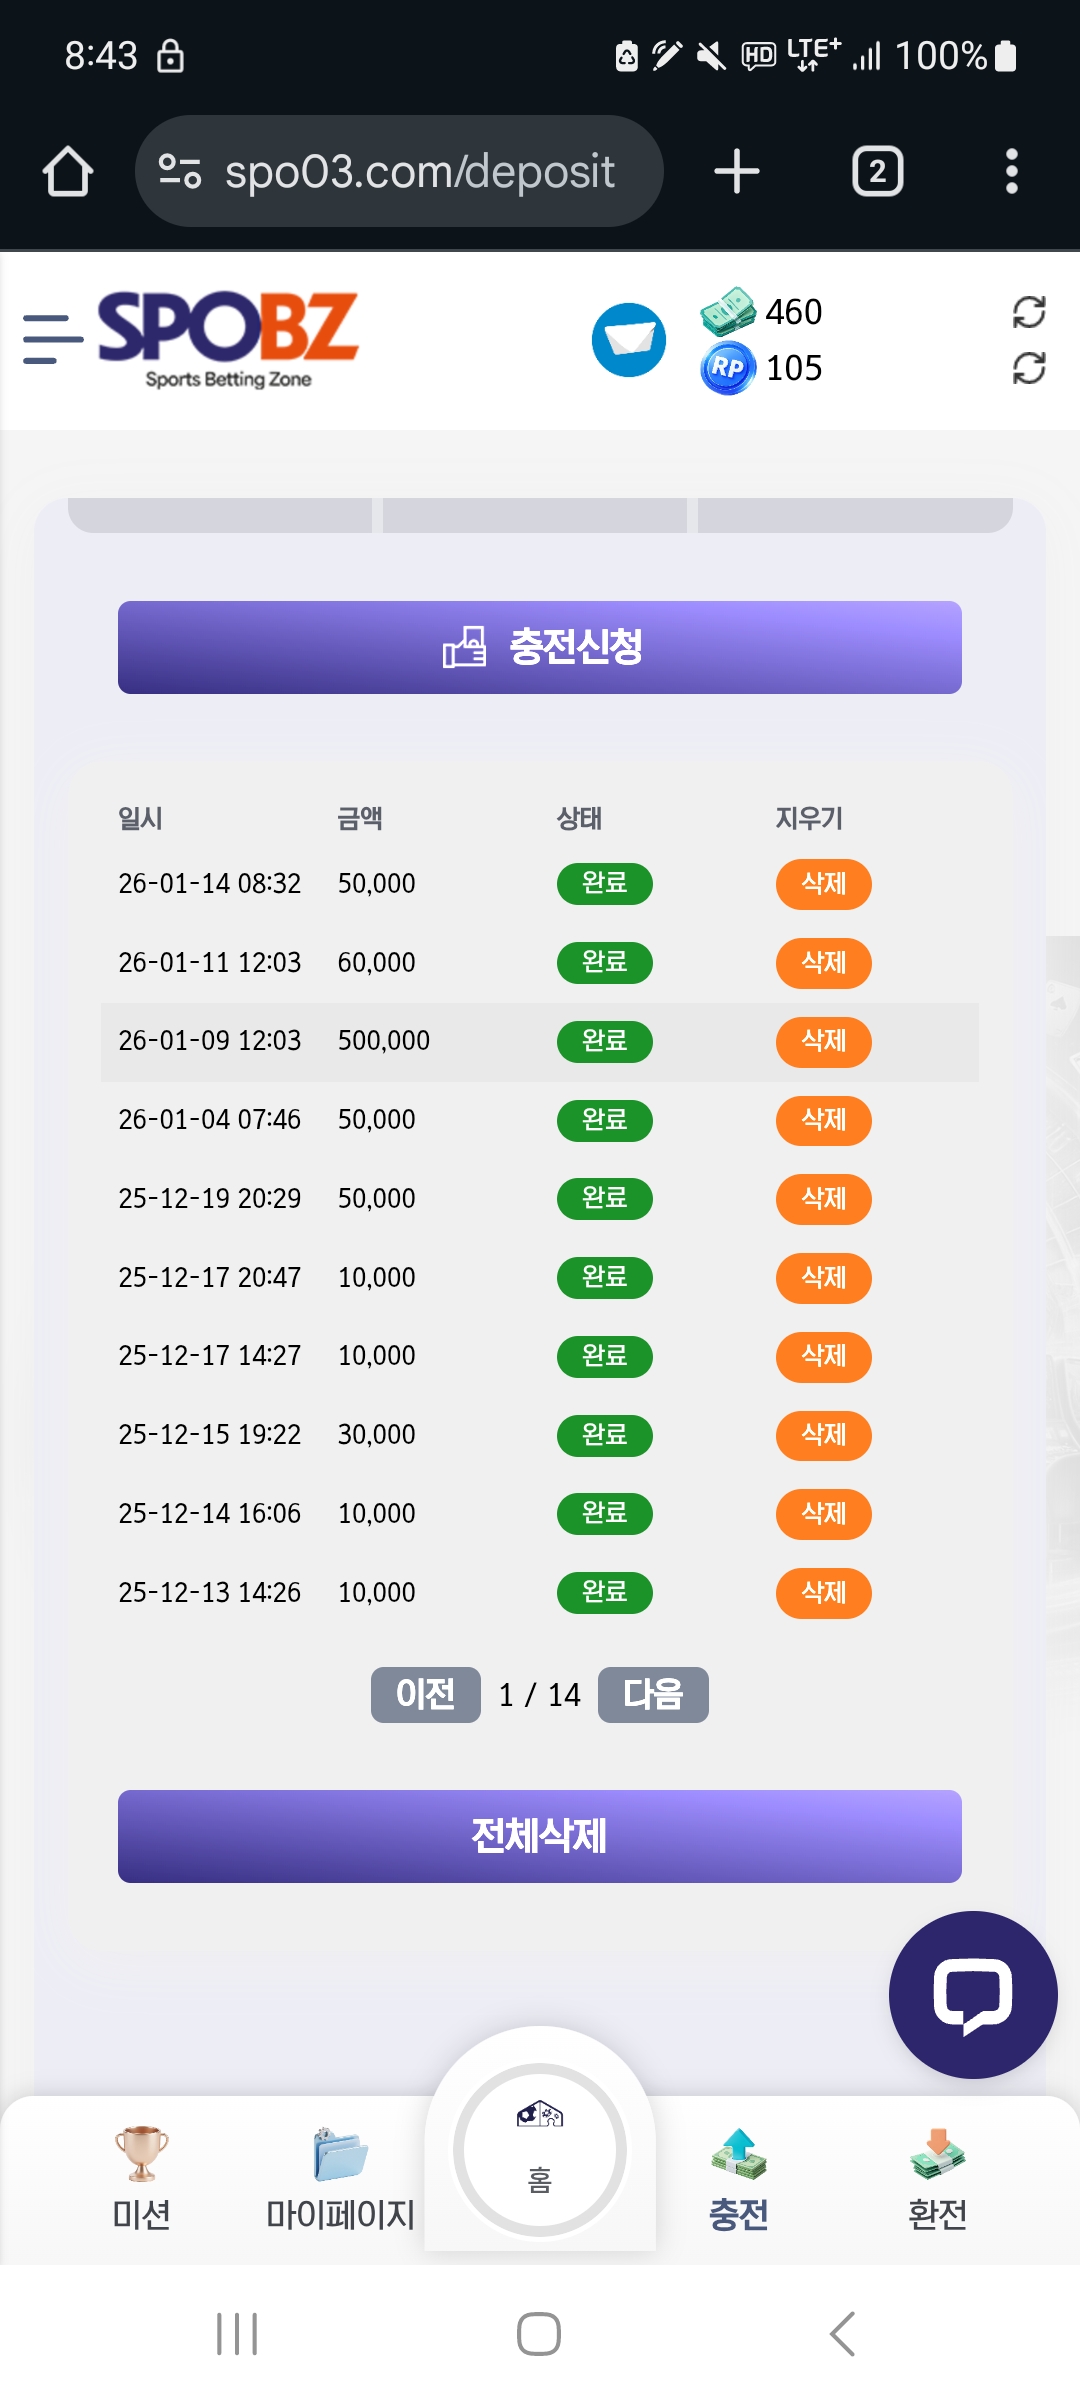Open a new browser tab
The width and height of the screenshot is (1080, 2400).
(737, 172)
